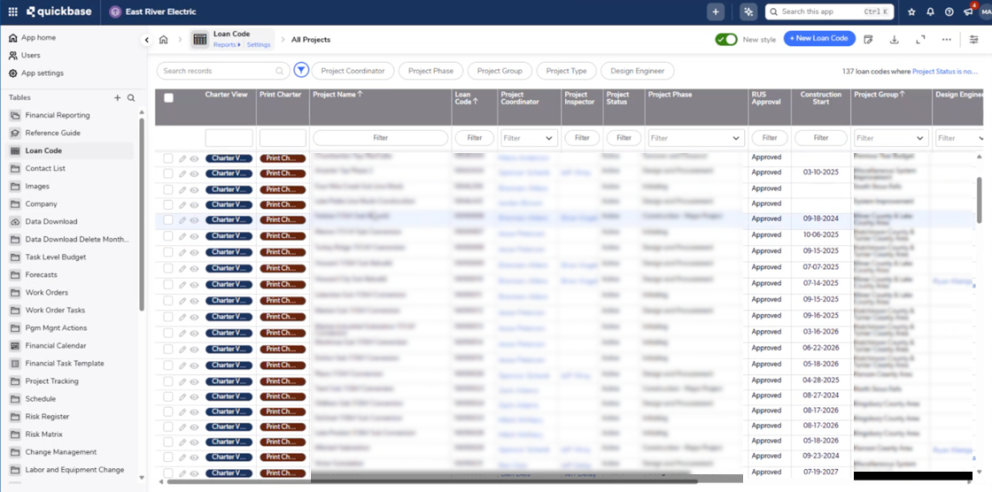
Task: Click the megaphone announcements icon
Action: [968, 12]
